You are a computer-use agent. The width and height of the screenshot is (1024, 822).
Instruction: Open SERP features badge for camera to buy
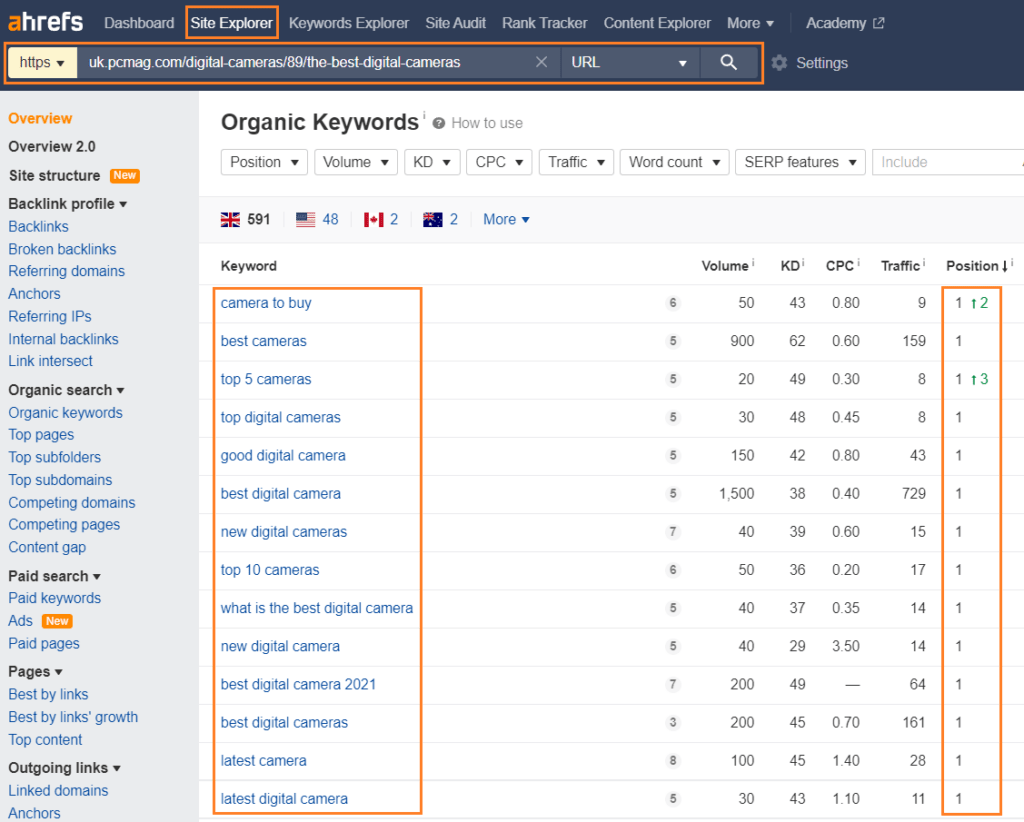(x=673, y=303)
